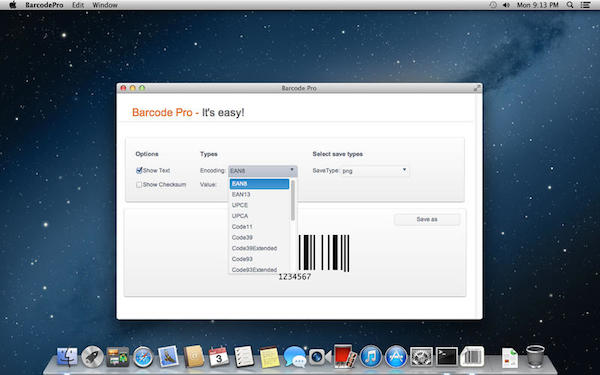Screen dimensions: 600x375
Task: Enable the Show Checksum checkbox
Action: [x=139, y=184]
